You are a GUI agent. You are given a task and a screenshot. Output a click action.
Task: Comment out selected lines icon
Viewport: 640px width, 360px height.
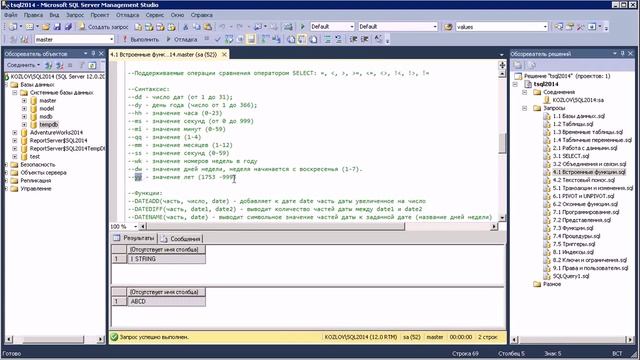click(x=327, y=39)
